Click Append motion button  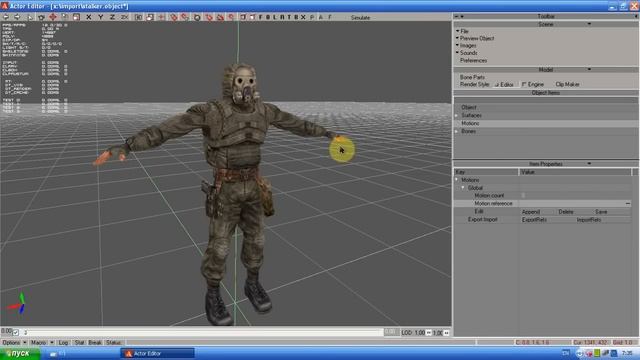tap(531, 212)
